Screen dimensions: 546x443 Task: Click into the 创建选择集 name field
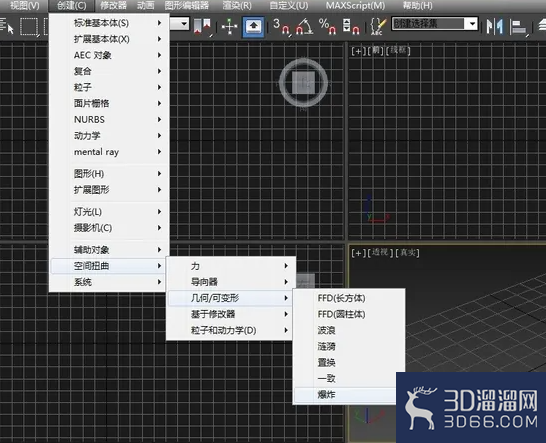[x=429, y=24]
